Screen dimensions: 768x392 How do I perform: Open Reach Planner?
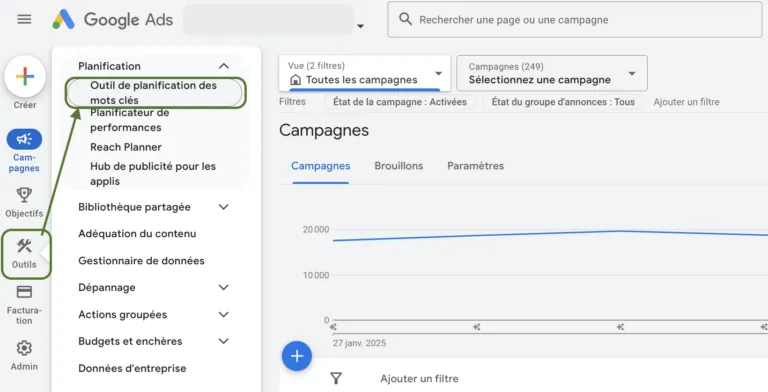coord(126,147)
